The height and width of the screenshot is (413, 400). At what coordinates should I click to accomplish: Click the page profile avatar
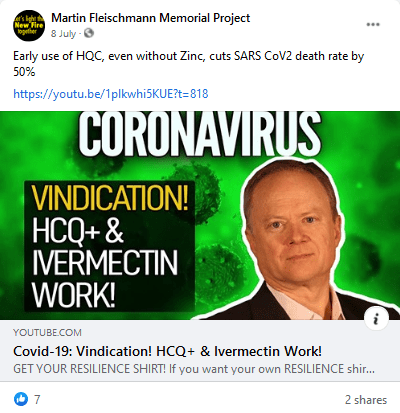tap(29, 25)
